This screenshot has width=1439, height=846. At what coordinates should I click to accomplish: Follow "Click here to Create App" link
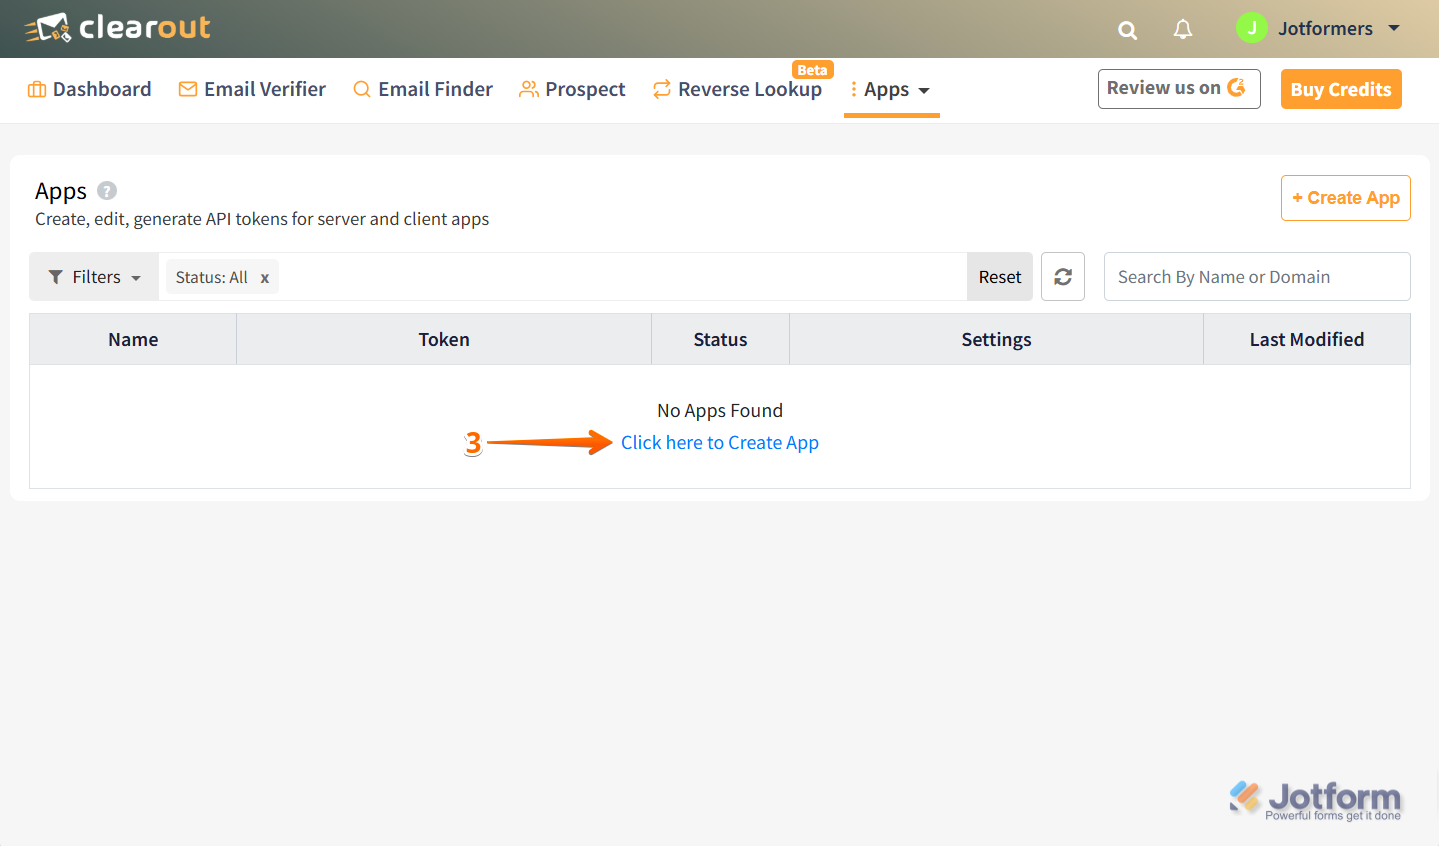(720, 443)
